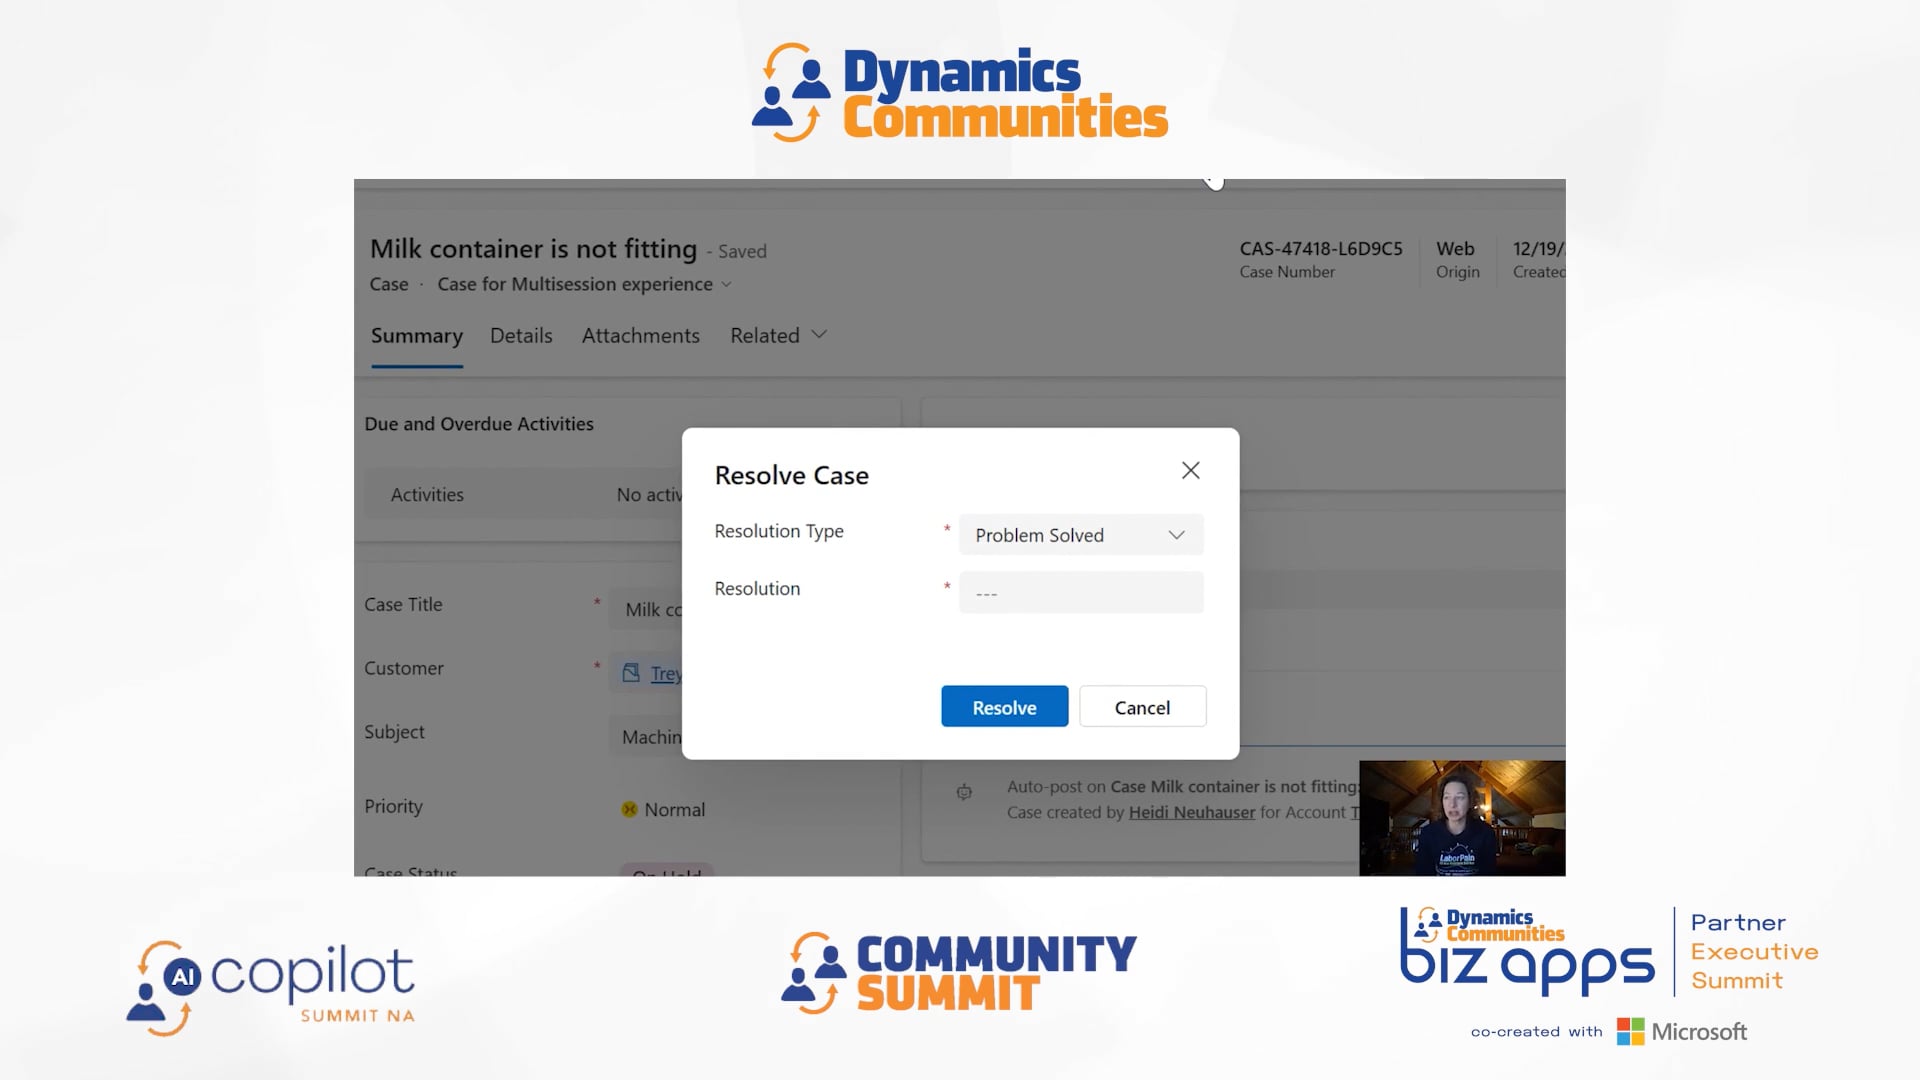Click the account icon beside the Trey customer link
1920x1080 pixels.
click(x=631, y=673)
